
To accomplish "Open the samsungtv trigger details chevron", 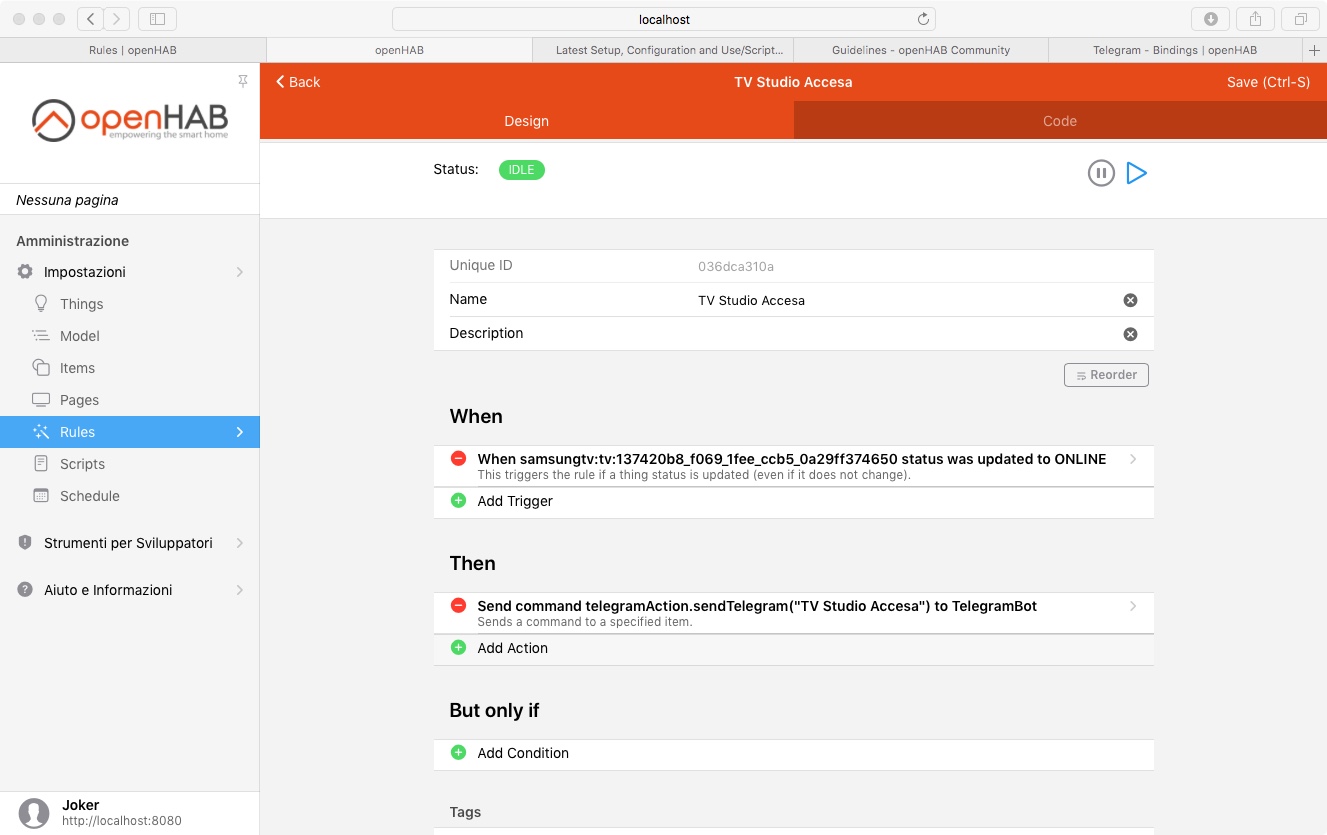I will point(1133,459).
